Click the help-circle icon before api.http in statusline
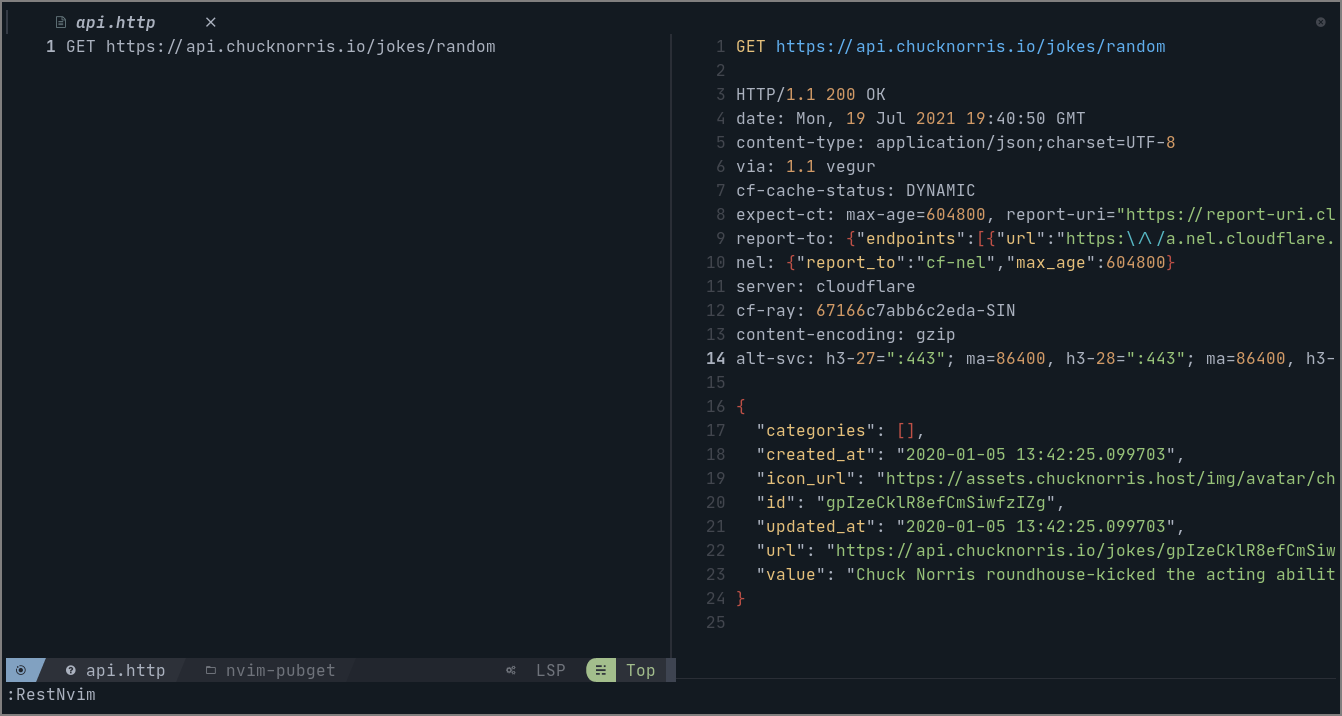 click(71, 670)
